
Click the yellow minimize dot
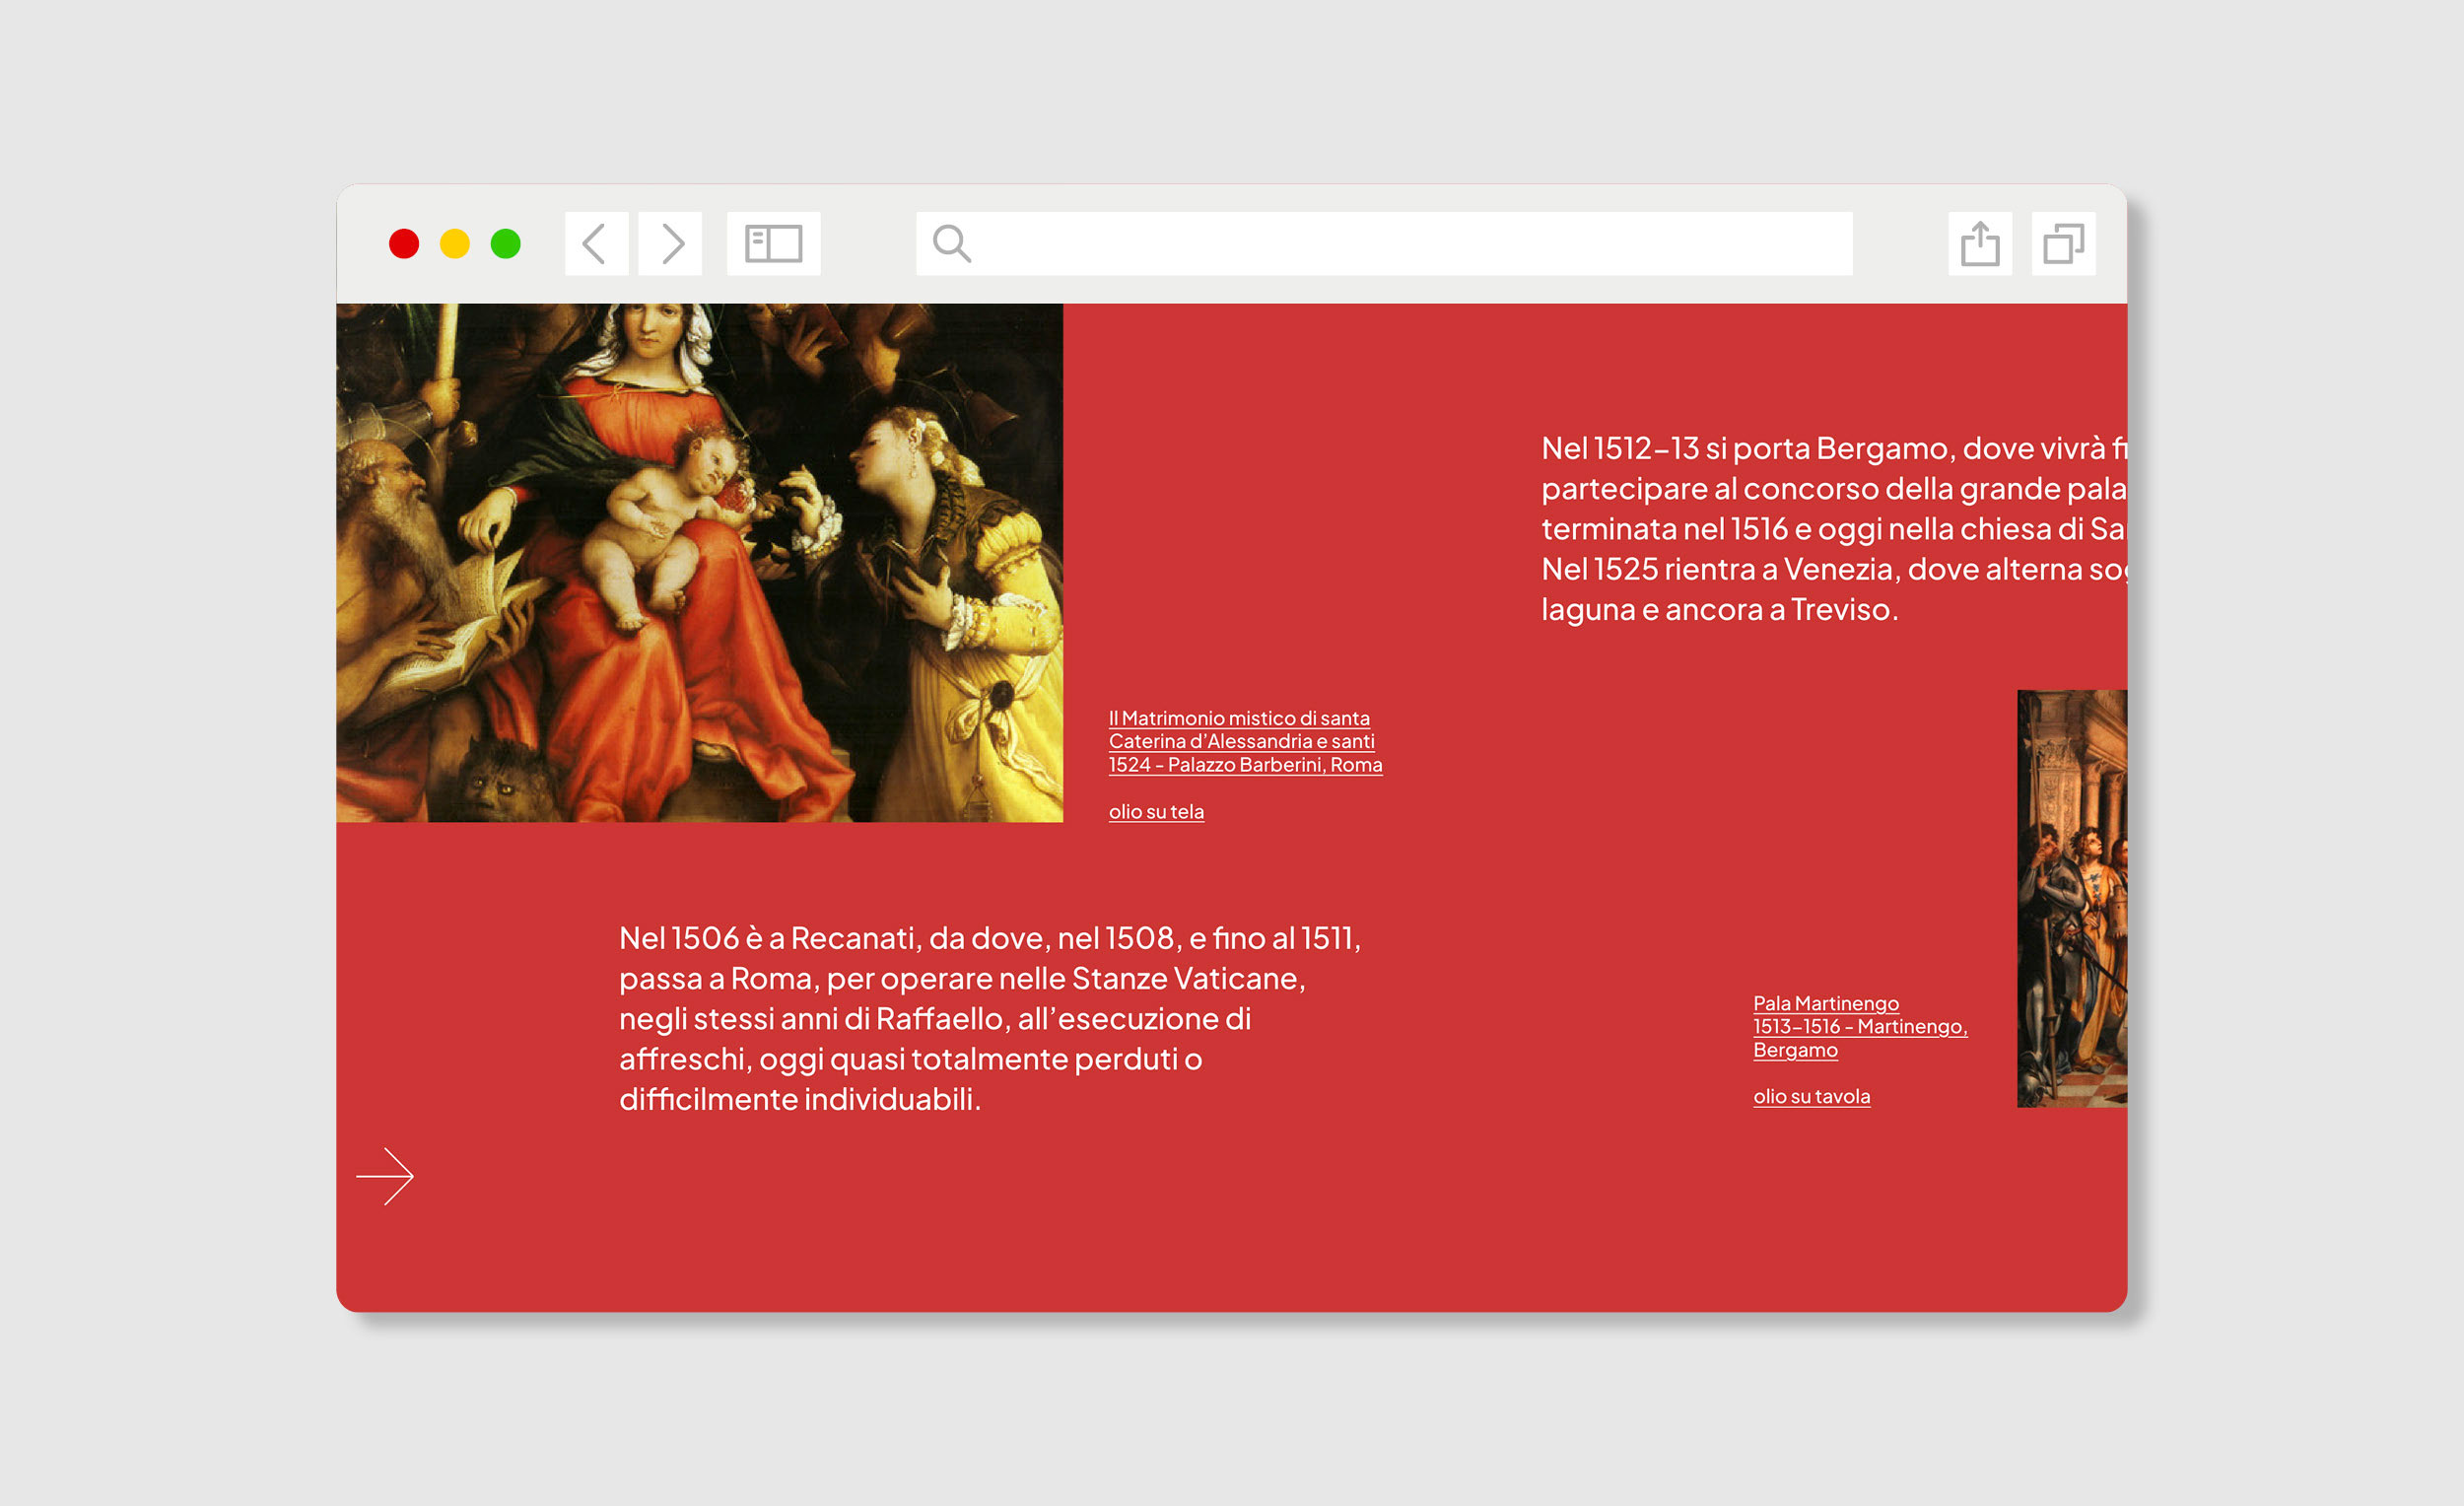click(x=455, y=243)
